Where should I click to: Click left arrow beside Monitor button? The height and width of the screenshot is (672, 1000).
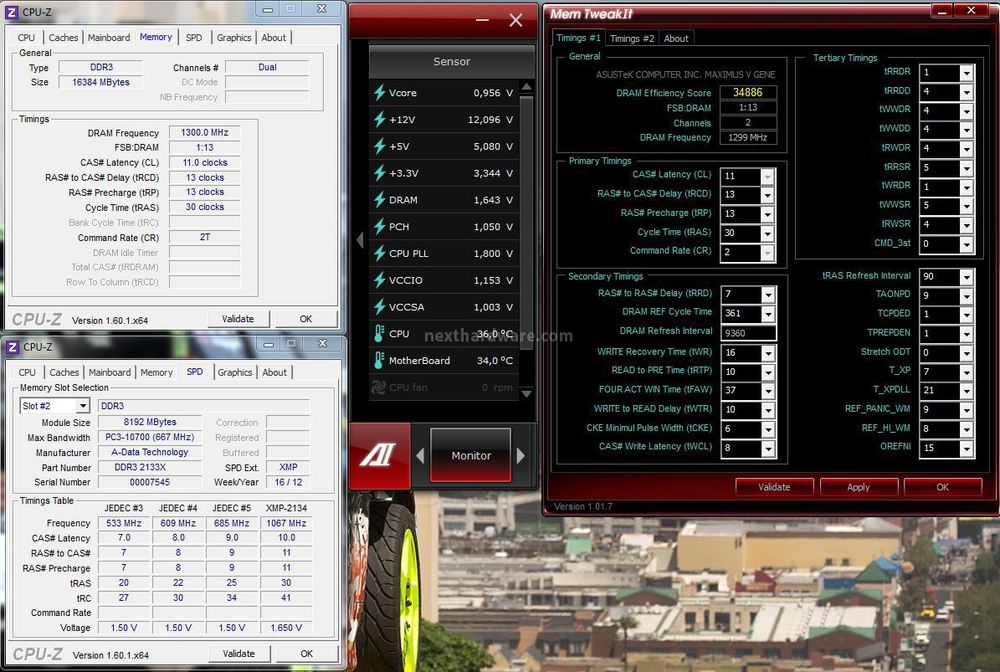tap(420, 456)
